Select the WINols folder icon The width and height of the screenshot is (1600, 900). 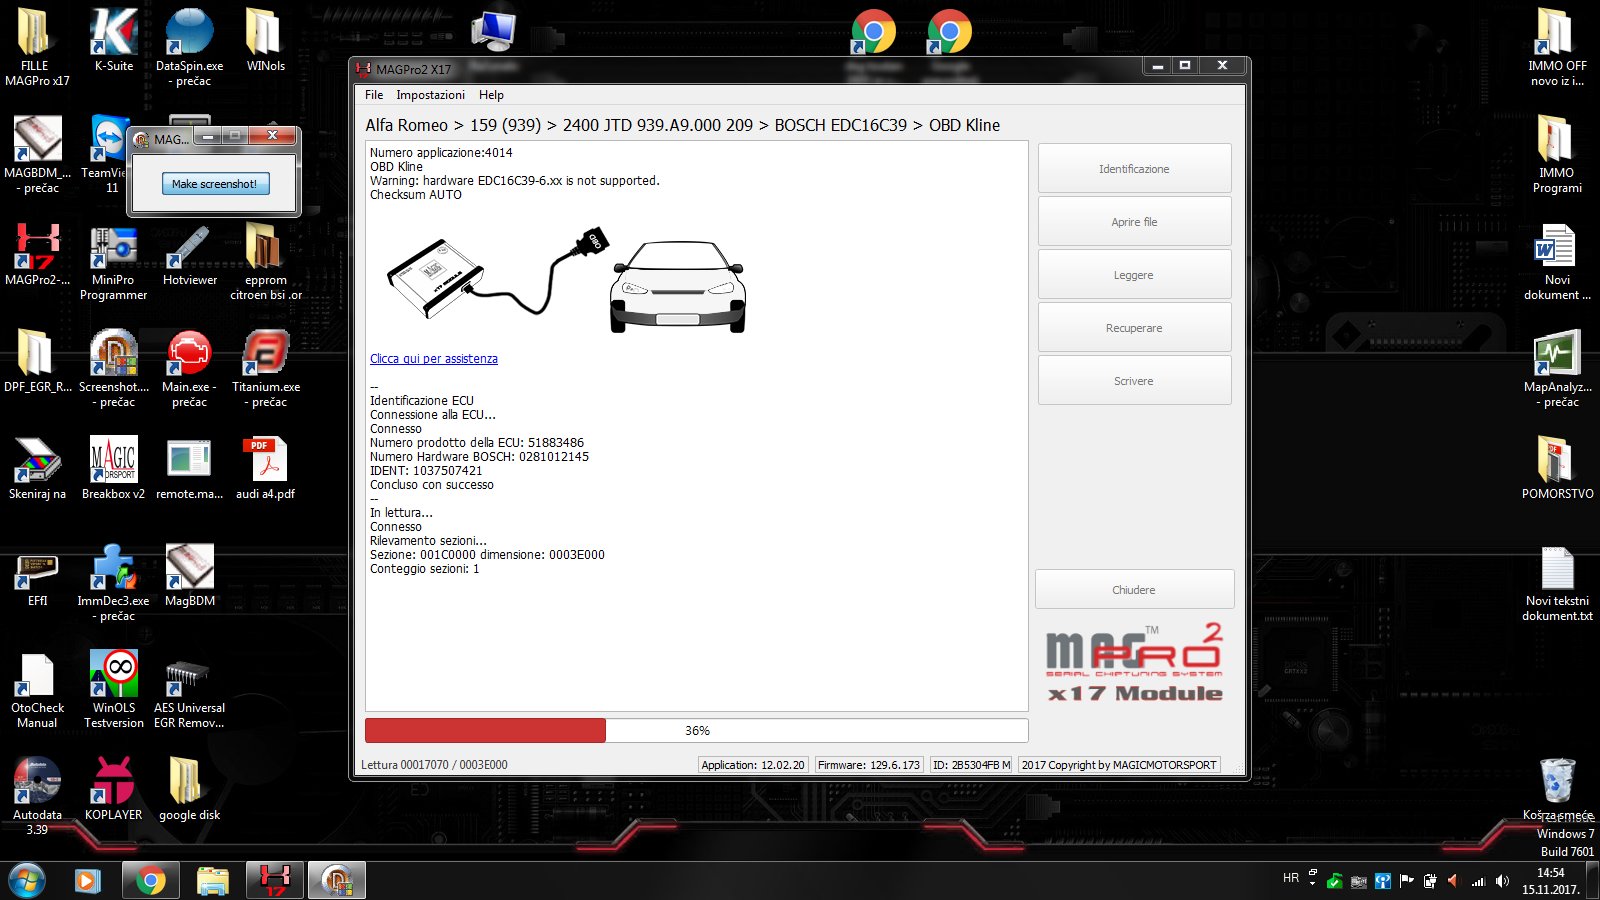coord(265,41)
